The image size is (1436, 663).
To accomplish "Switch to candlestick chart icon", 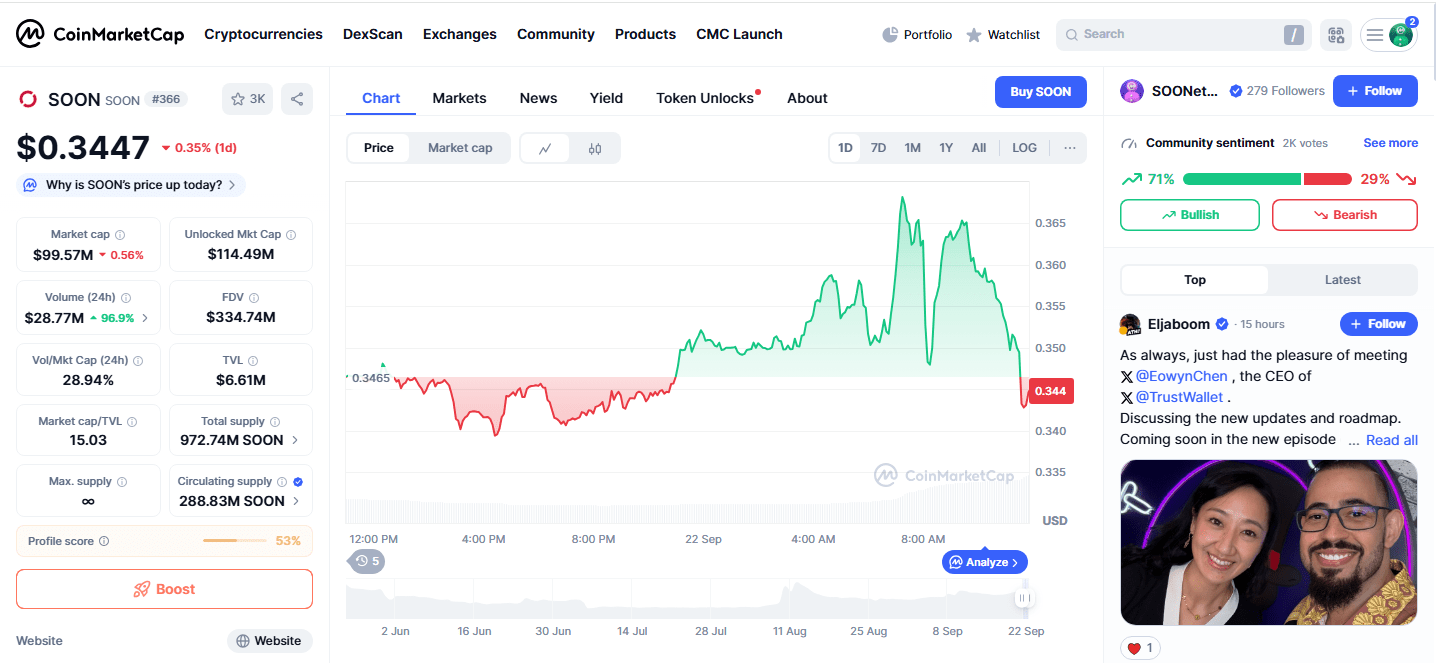I will pos(595,148).
